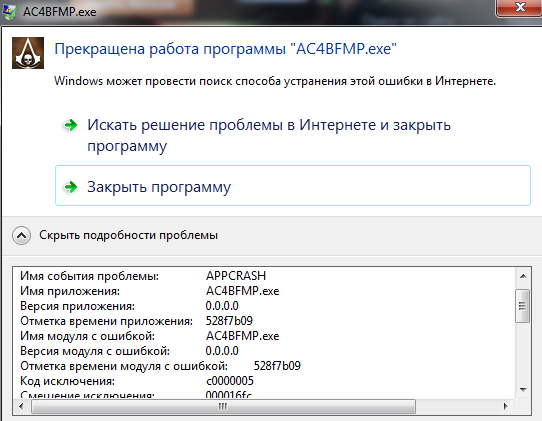
Task: Collapse details via the round chevron button
Action: [21, 236]
